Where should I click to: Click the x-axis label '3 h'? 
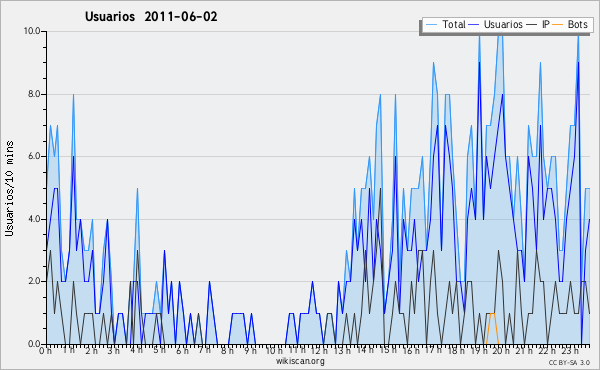pyautogui.click(x=114, y=351)
